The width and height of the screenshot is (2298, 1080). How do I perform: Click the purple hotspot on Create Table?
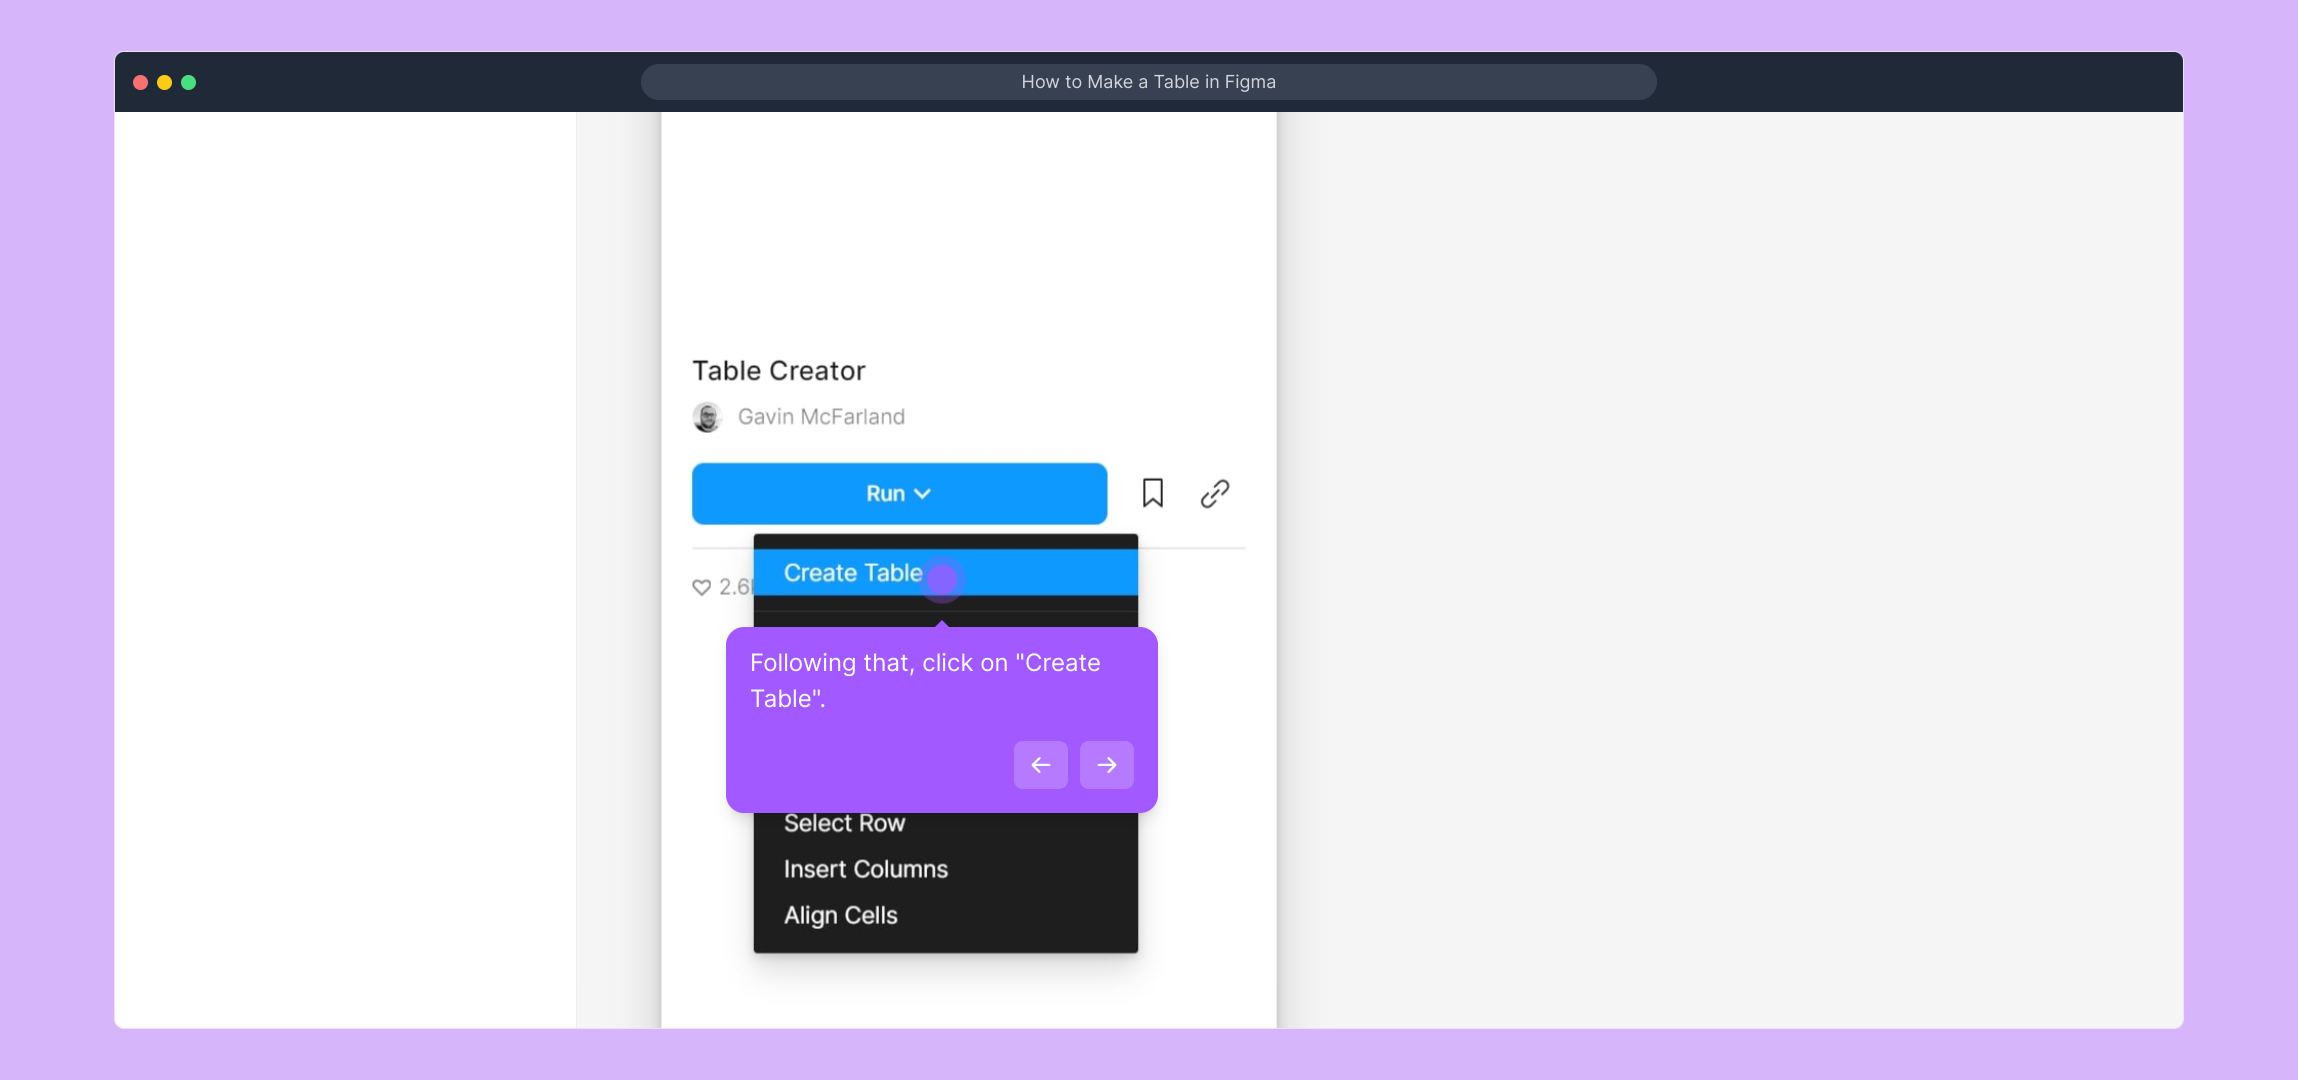(942, 578)
